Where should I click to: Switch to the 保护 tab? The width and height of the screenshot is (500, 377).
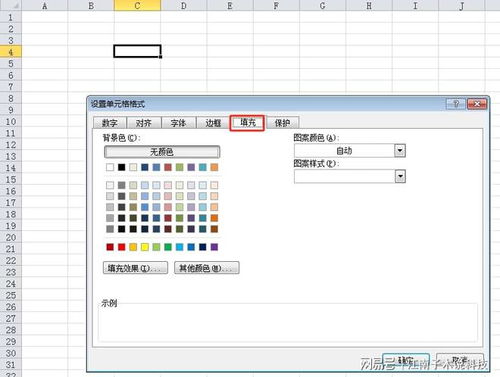(282, 123)
